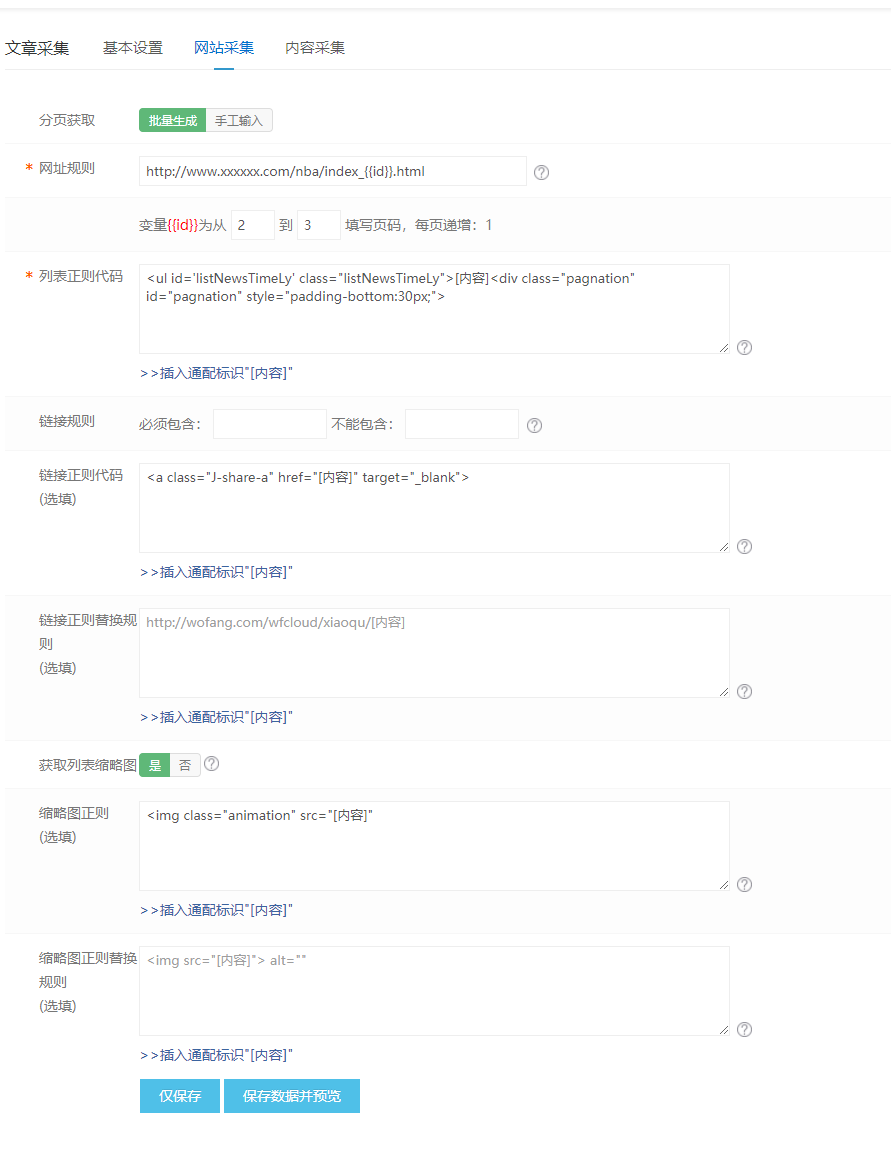Focus the 必须包含 input field
Viewport: 891px width, 1173px height.
270,424
